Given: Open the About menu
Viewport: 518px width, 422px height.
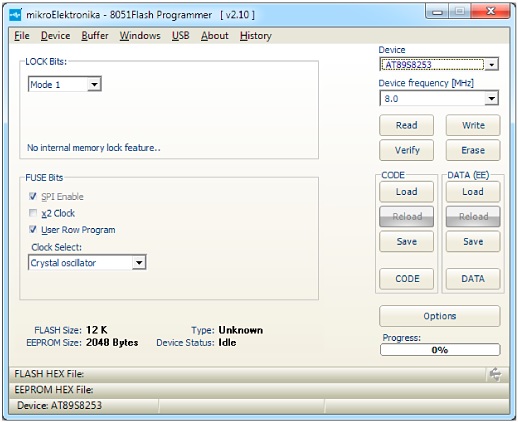Looking at the screenshot, I should coord(215,36).
